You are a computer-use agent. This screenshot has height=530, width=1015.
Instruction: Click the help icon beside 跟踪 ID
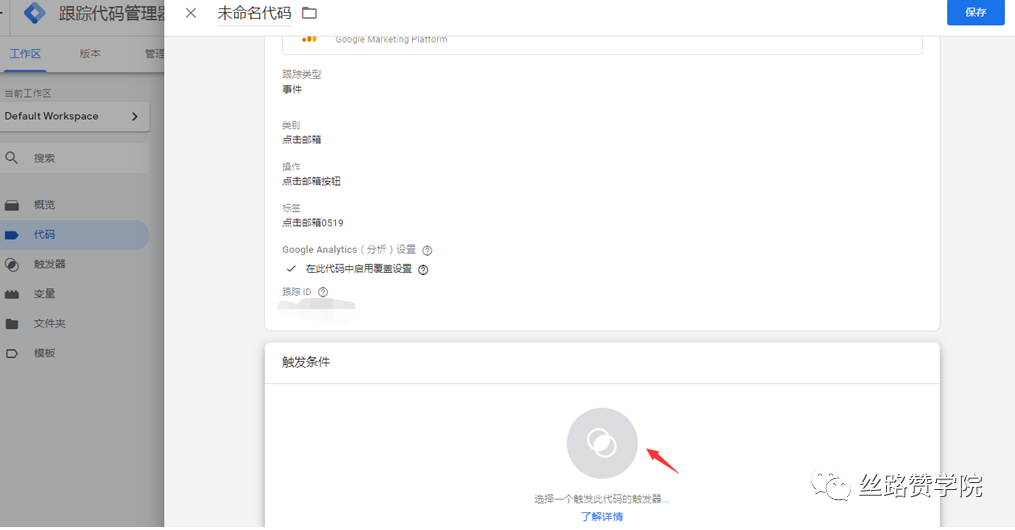pos(323,292)
